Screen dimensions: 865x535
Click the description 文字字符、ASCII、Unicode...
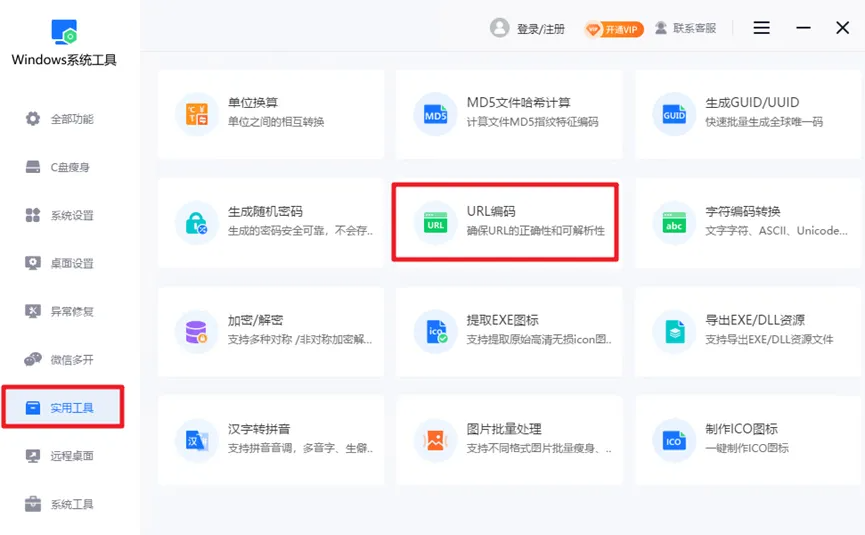[777, 231]
